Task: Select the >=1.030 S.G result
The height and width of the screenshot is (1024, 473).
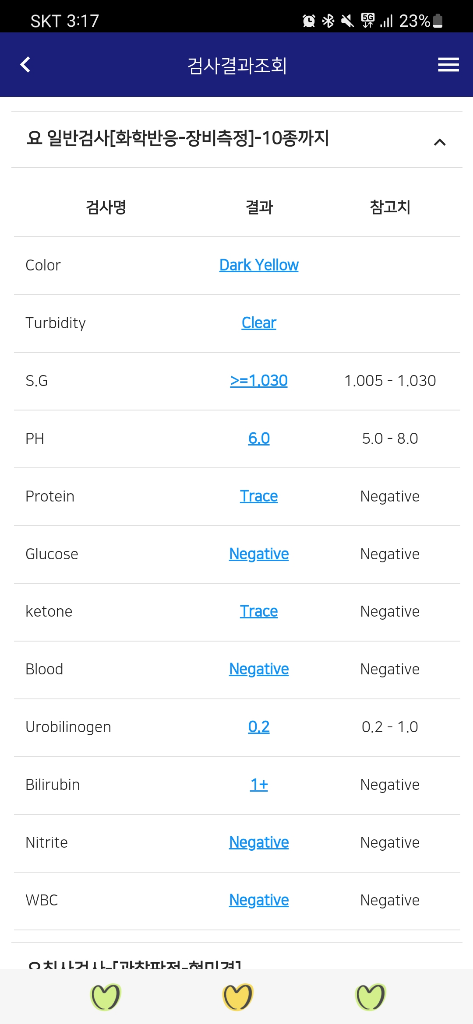Action: point(259,381)
